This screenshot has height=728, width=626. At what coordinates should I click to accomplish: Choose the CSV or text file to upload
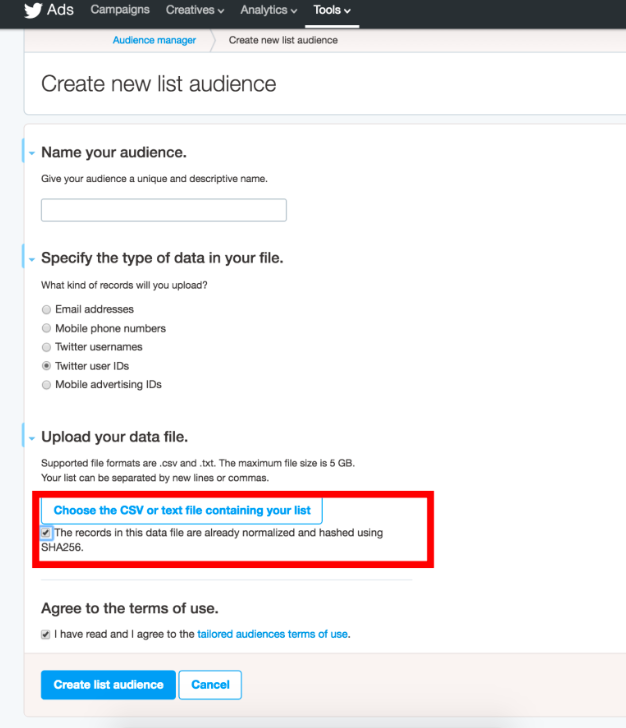tap(182, 510)
